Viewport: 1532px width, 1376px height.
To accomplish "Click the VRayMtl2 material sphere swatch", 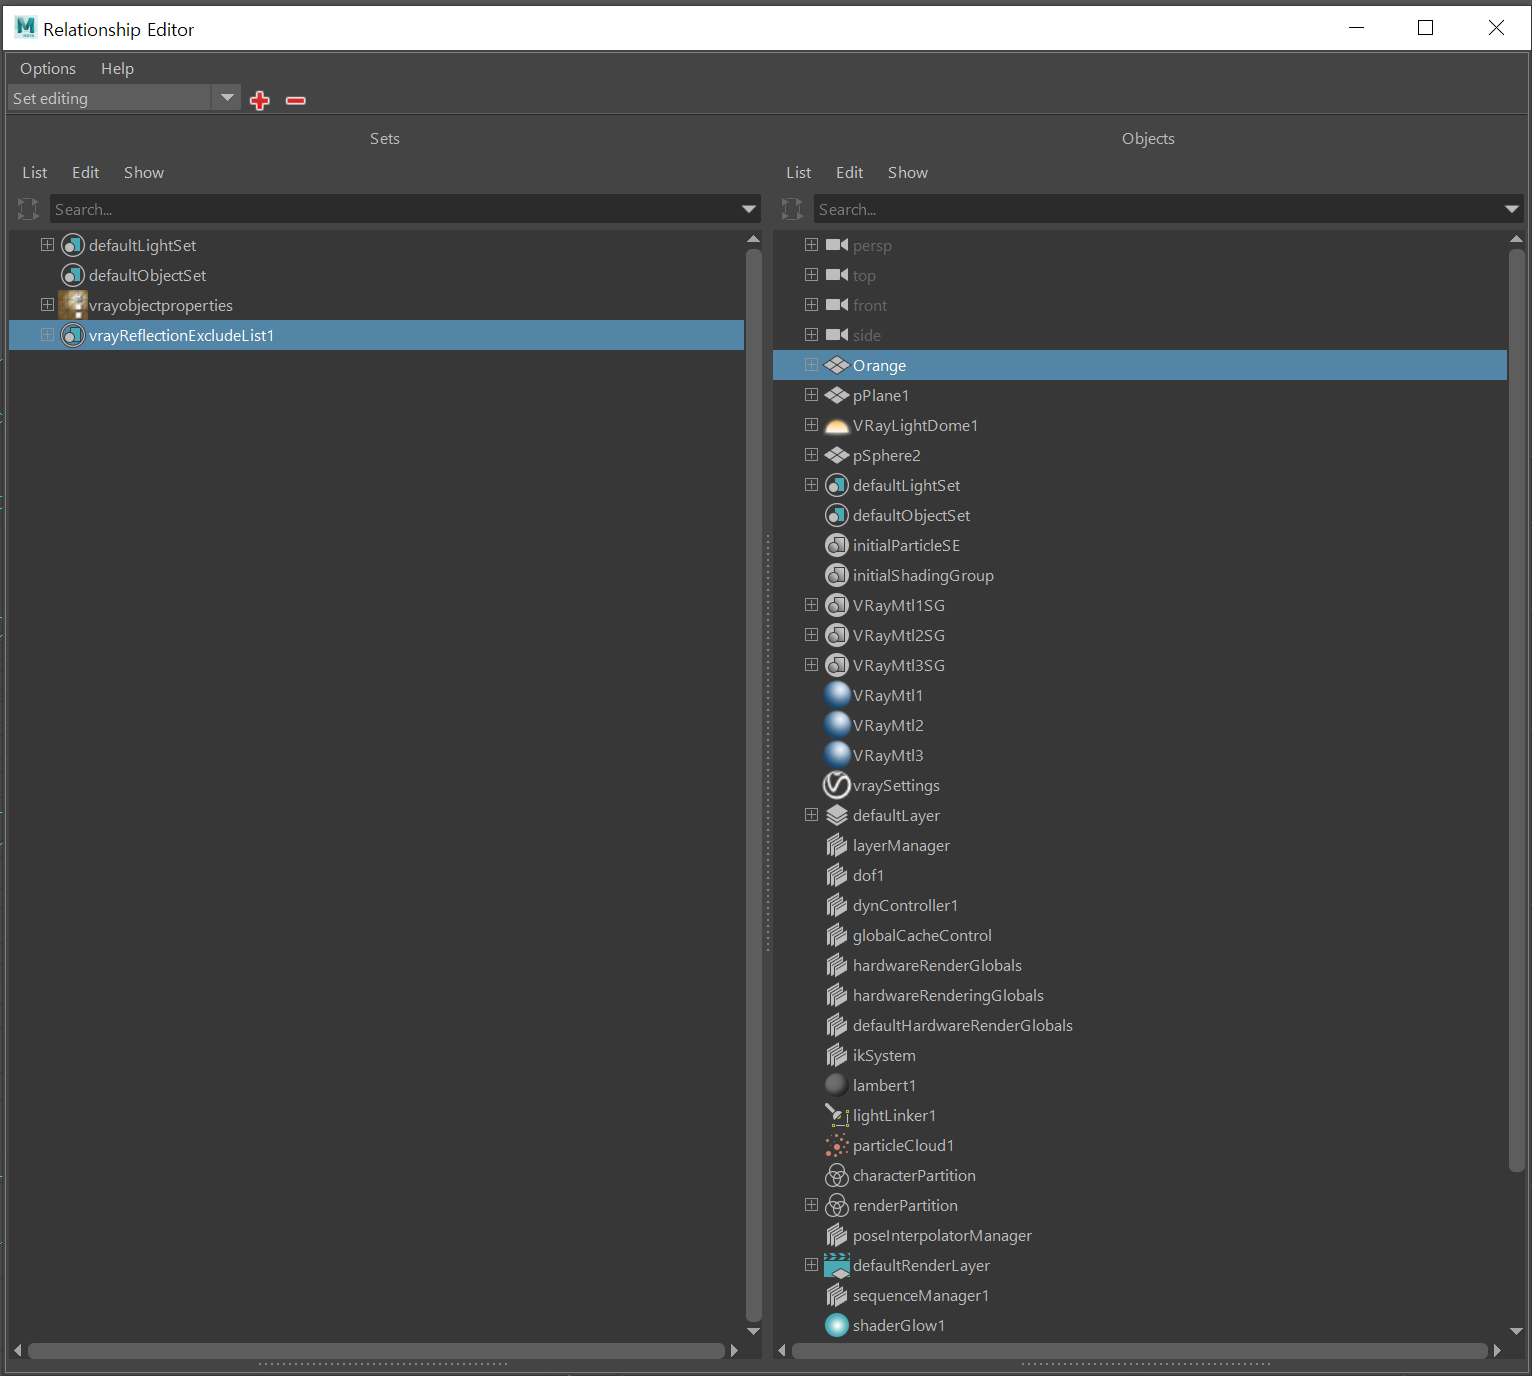I will click(x=837, y=725).
